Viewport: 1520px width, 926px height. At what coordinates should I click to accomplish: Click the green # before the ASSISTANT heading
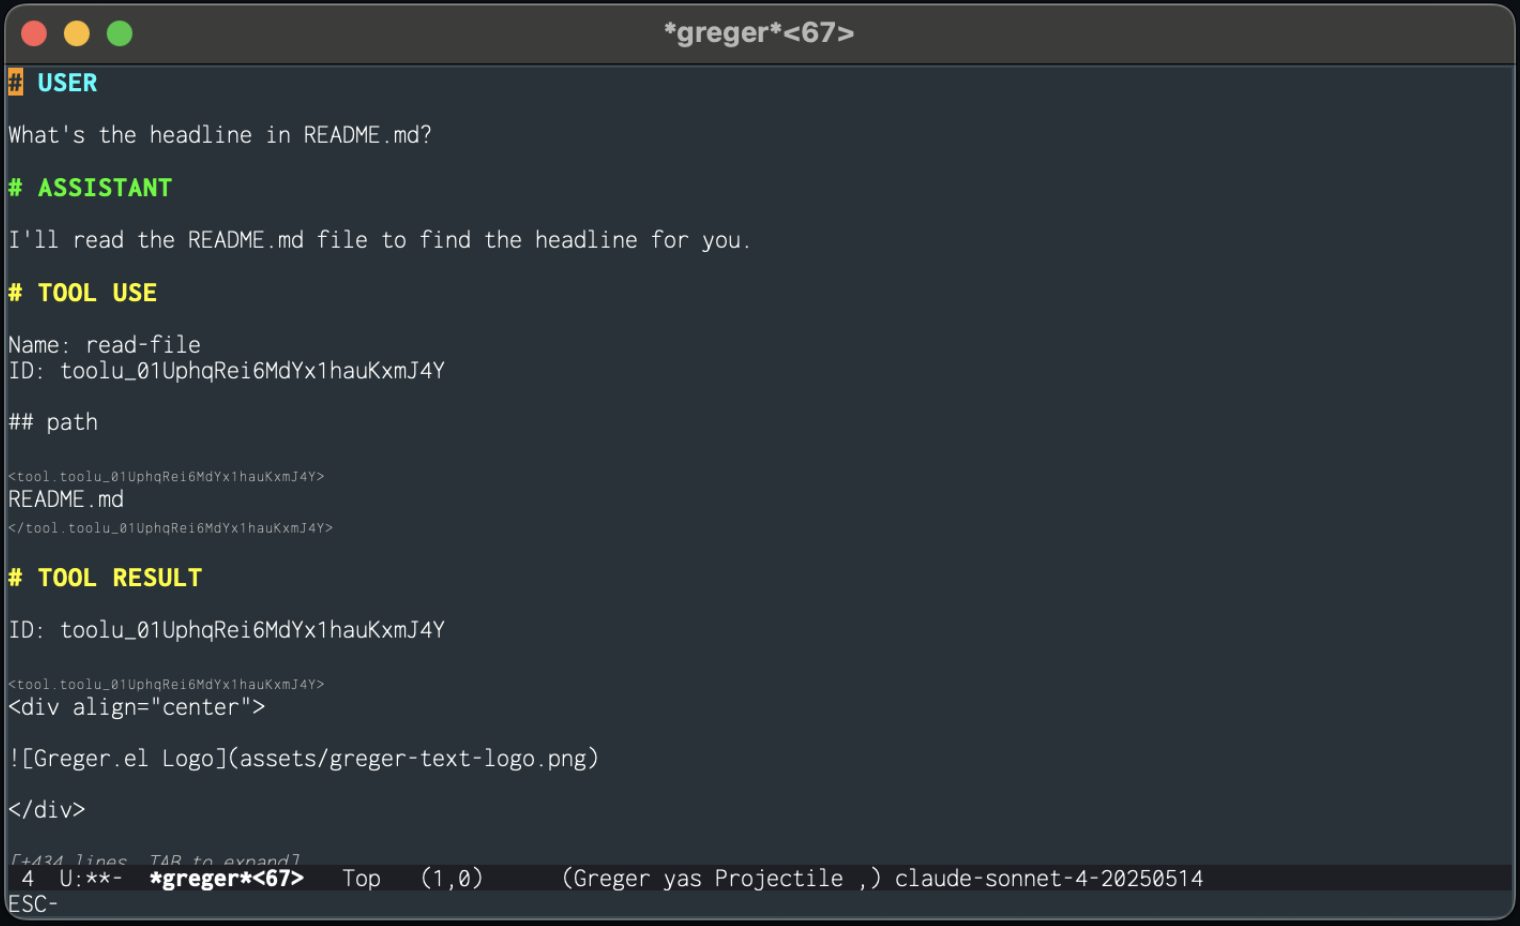pyautogui.click(x=14, y=187)
